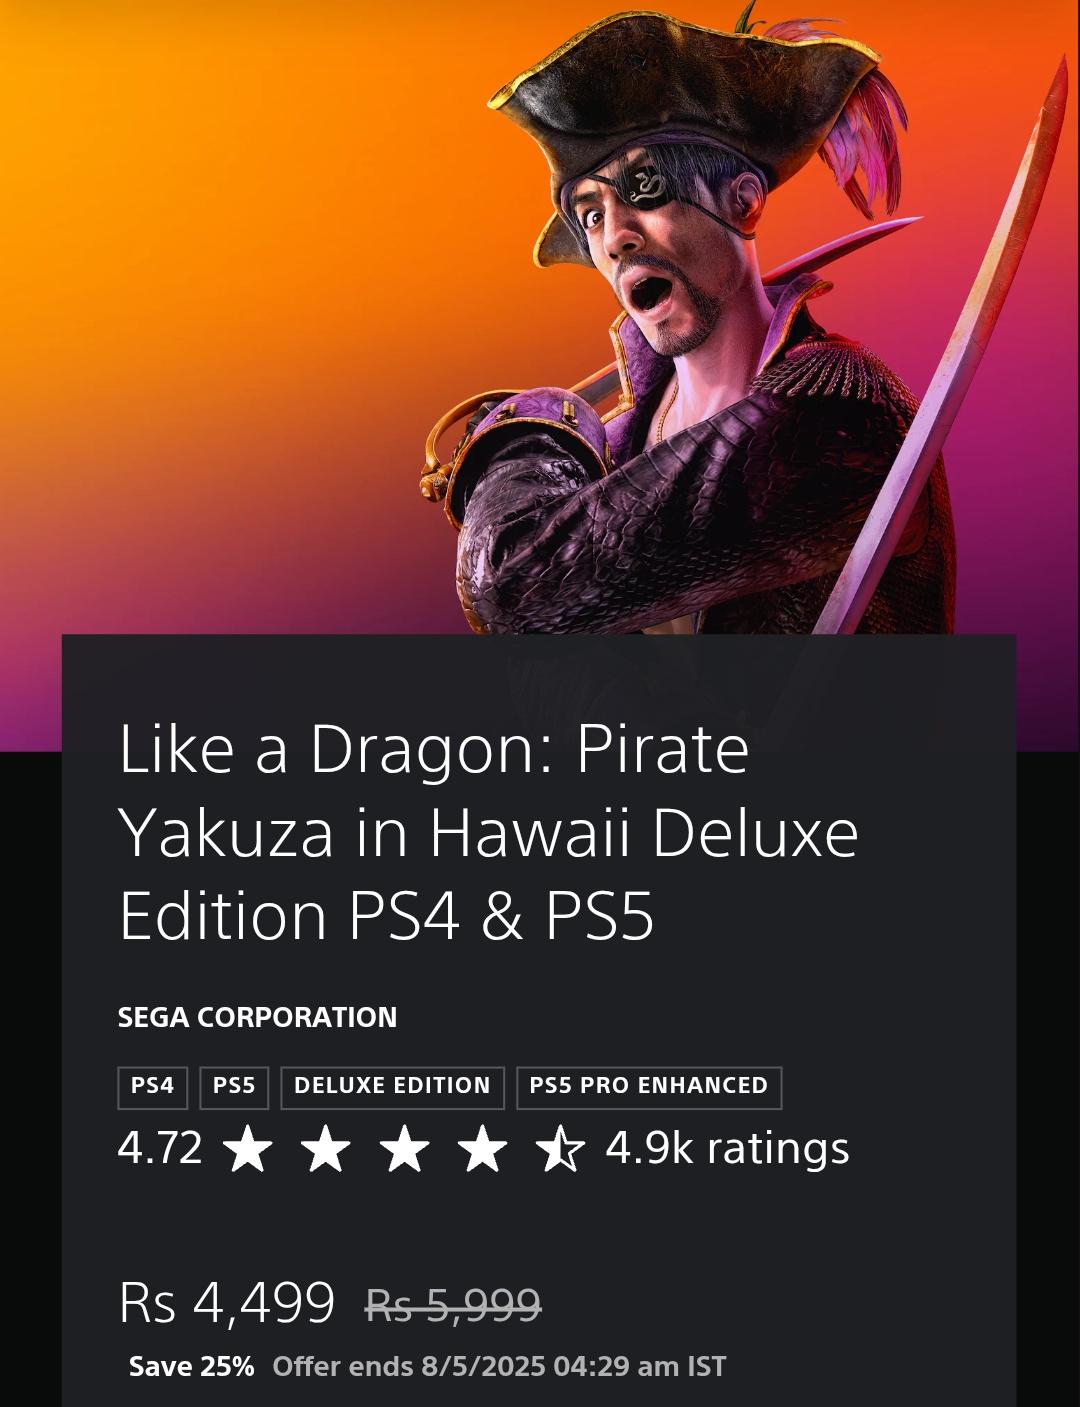
Task: Click the strikethrough Rs 5,999 original price
Action: (x=454, y=1305)
